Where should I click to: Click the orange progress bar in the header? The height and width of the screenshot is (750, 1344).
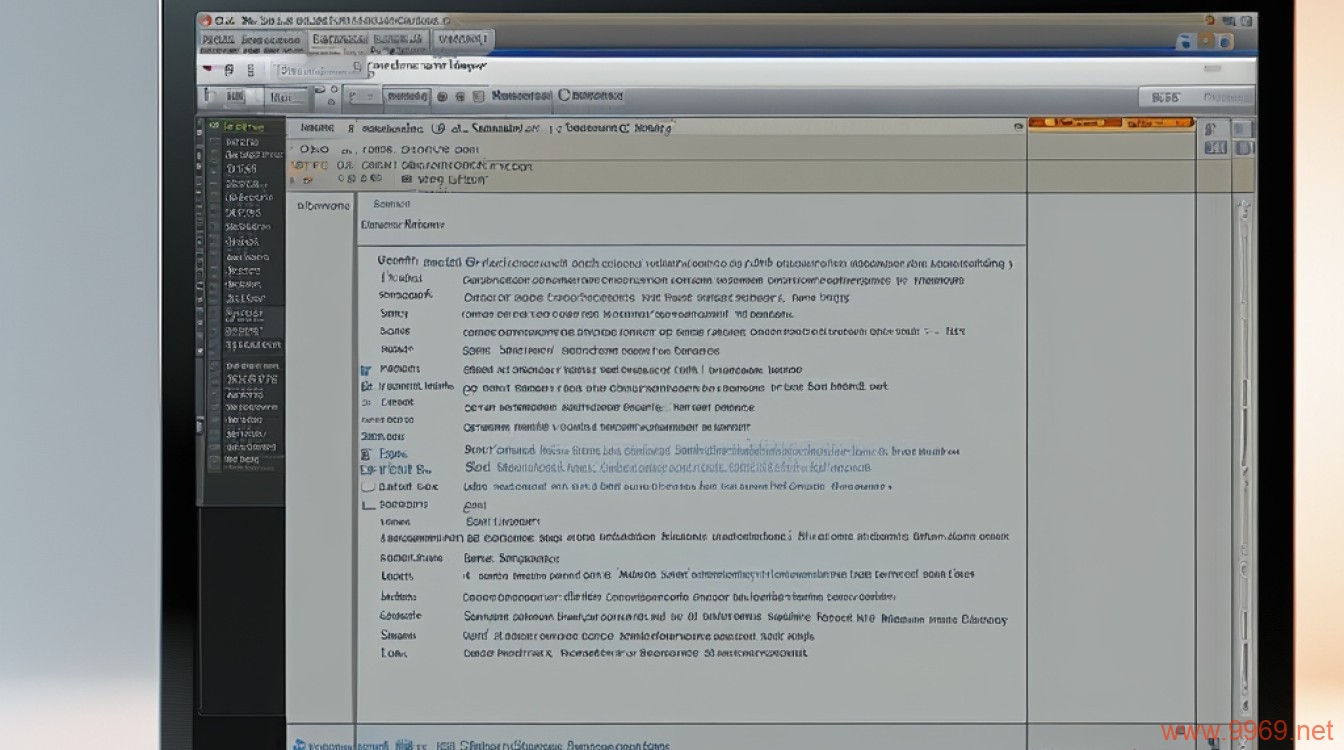coord(1110,124)
